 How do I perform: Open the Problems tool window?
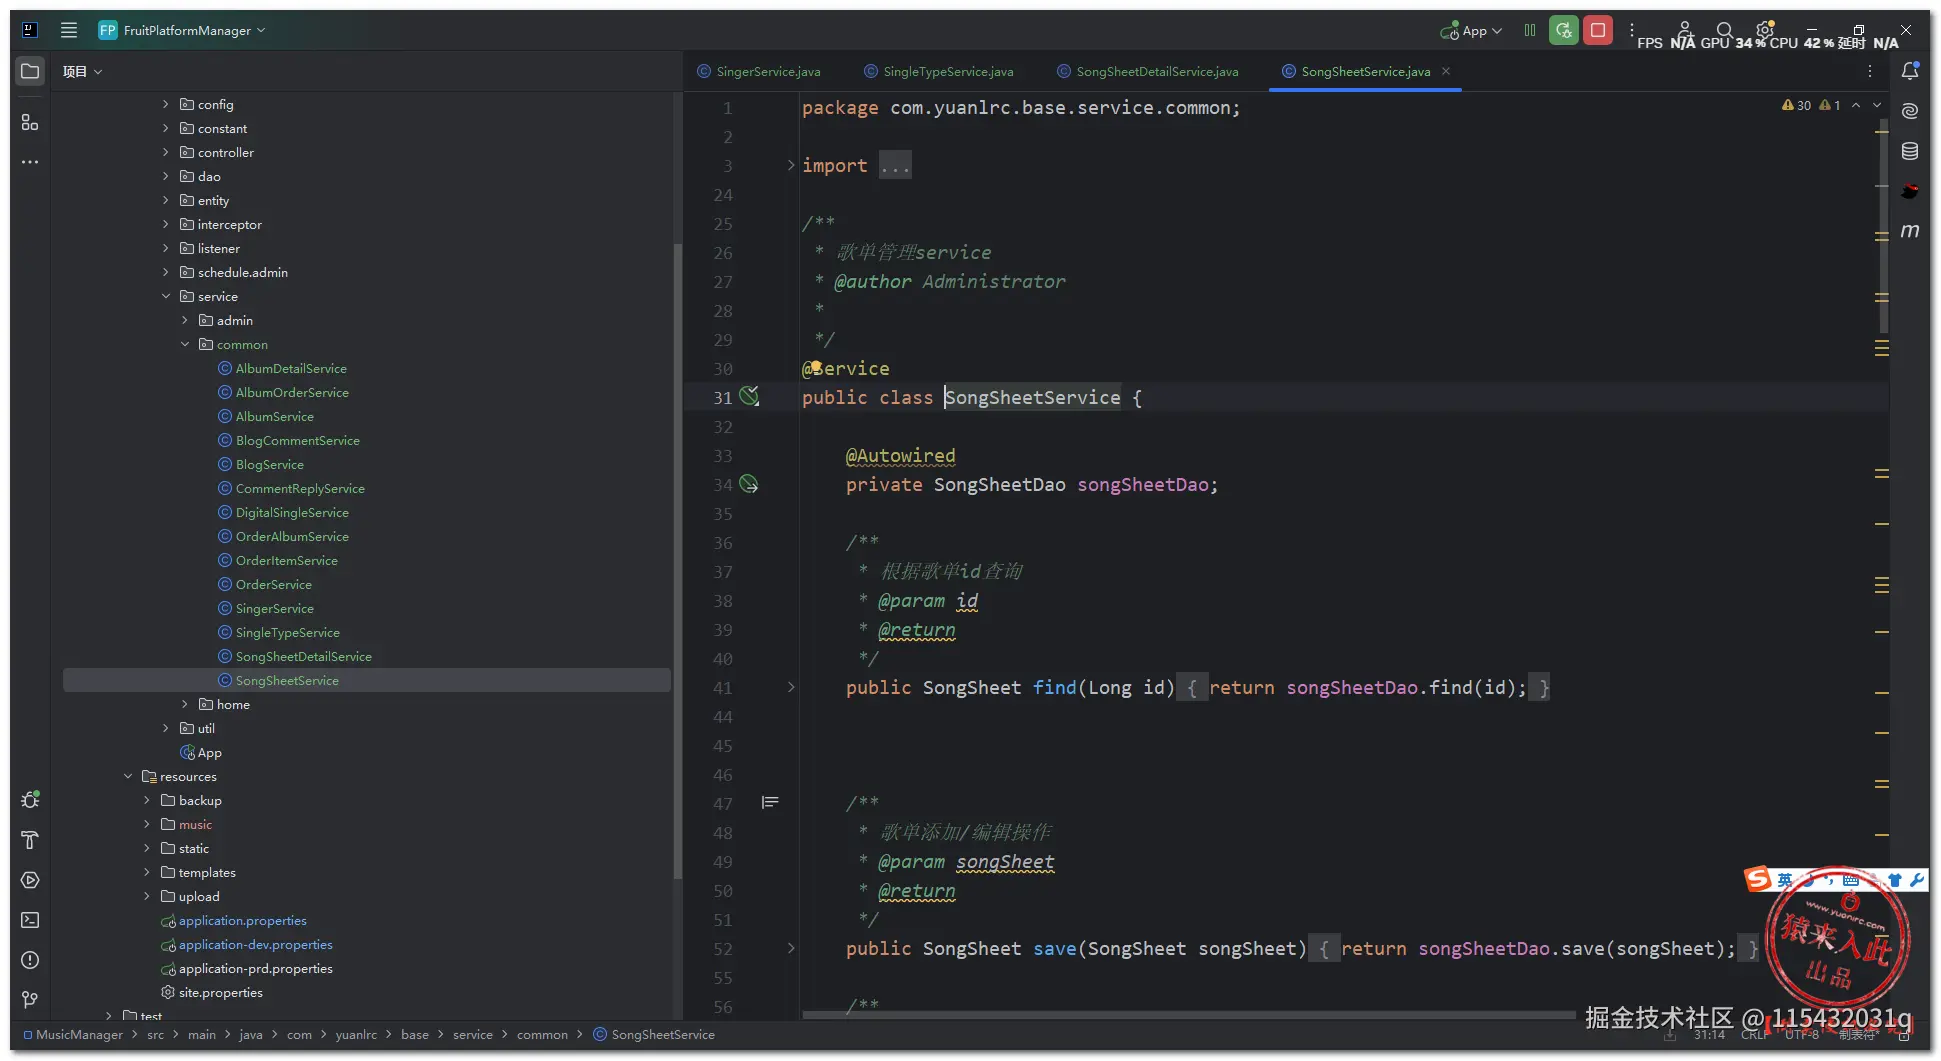[30, 960]
